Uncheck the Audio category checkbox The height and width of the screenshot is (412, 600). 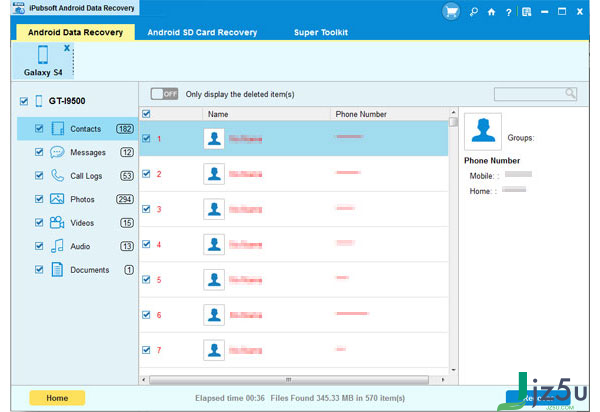coord(39,246)
